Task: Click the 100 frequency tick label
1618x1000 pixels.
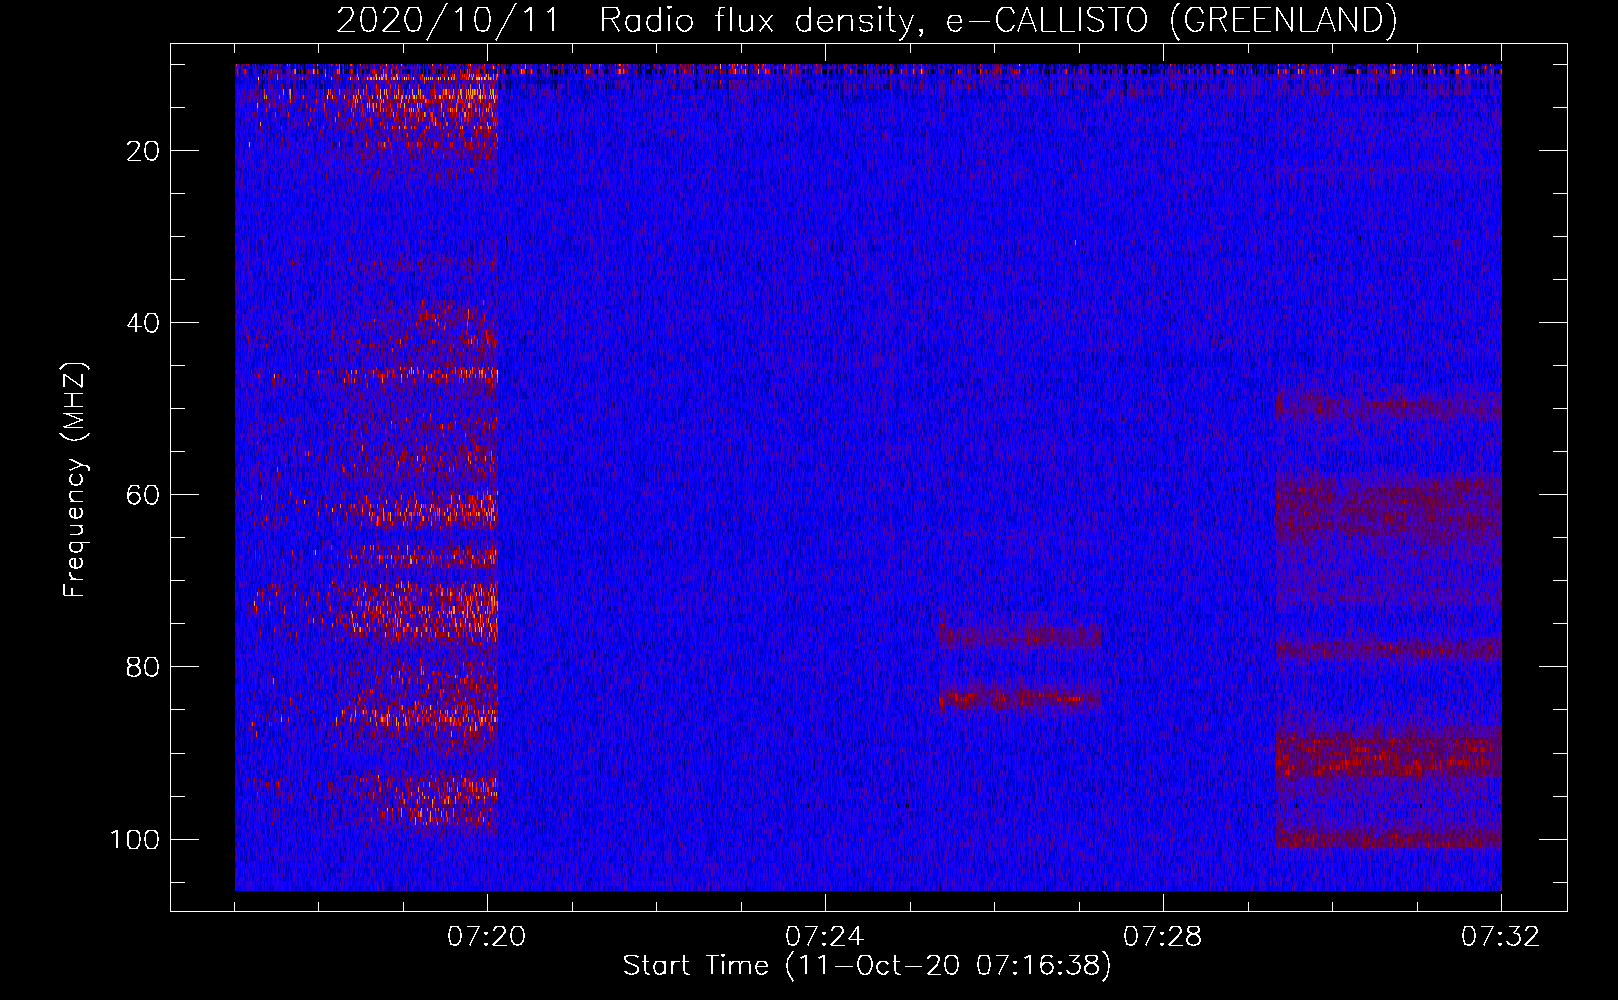Action: pyautogui.click(x=136, y=839)
